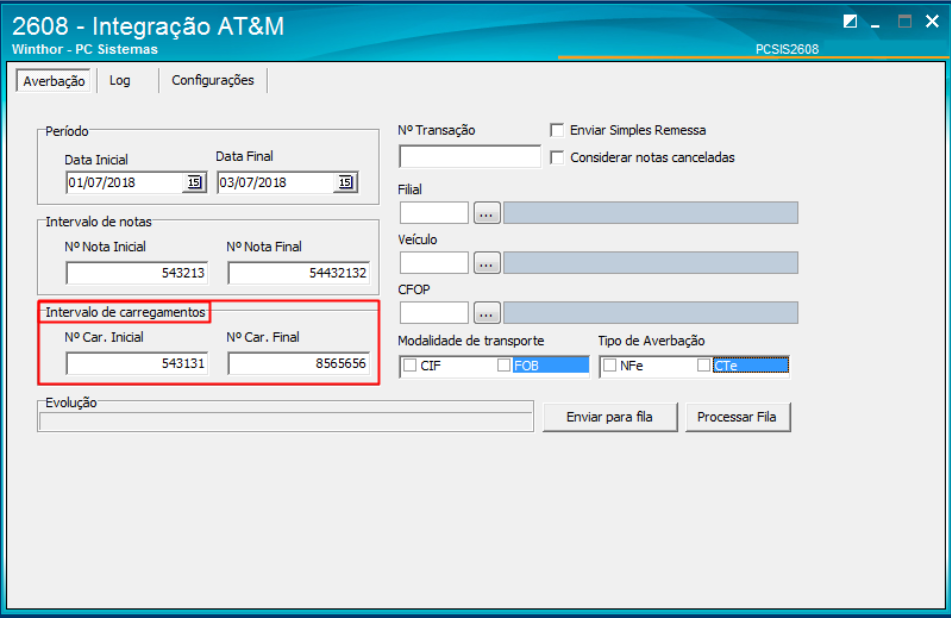Open CFOP lookup ellipsis button
Image resolution: width=951 pixels, height=619 pixels.
tap(486, 313)
